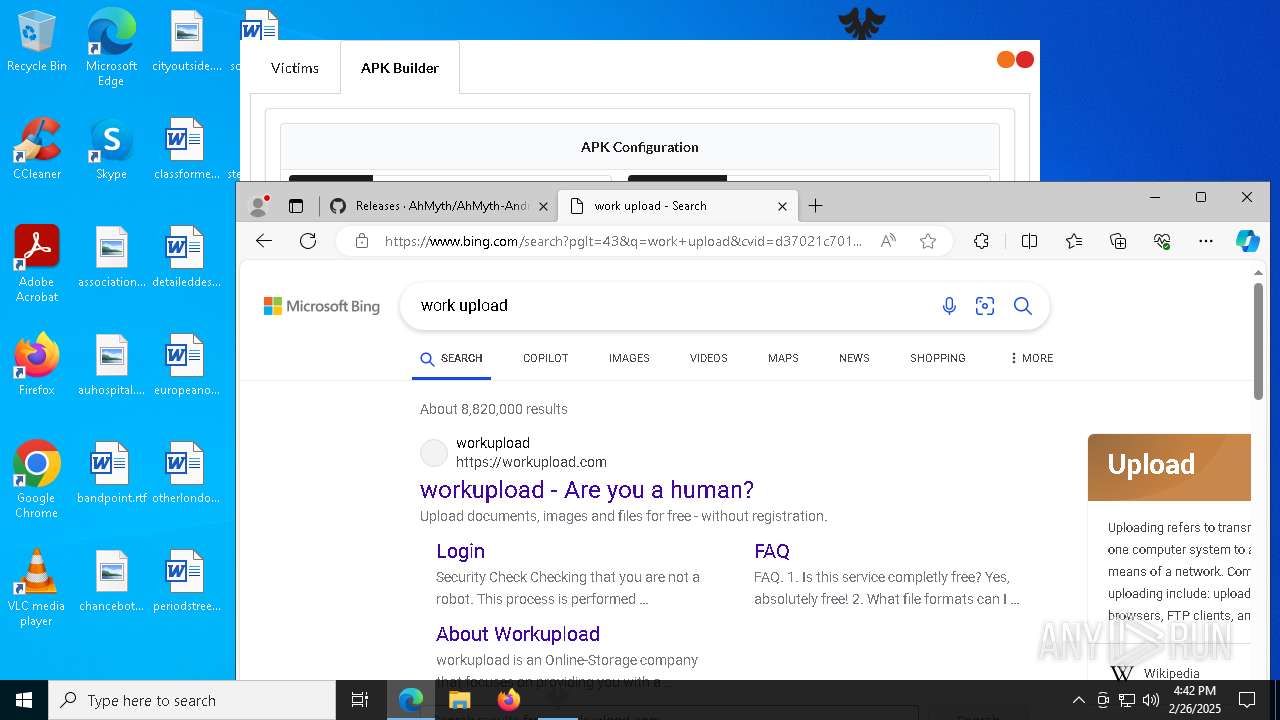Open the workupload FAQ sitelink
Image resolution: width=1280 pixels, height=720 pixels.
coord(772,551)
